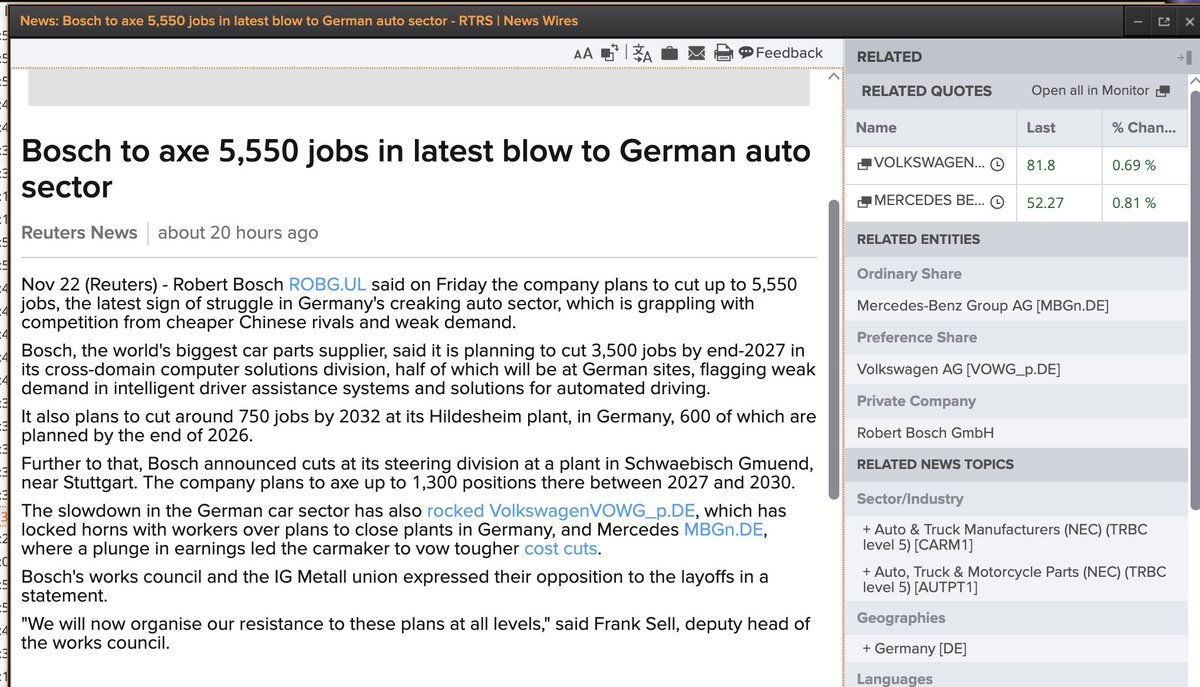This screenshot has height=687, width=1200.
Task: Click the Preference Share subheading
Action: click(917, 337)
